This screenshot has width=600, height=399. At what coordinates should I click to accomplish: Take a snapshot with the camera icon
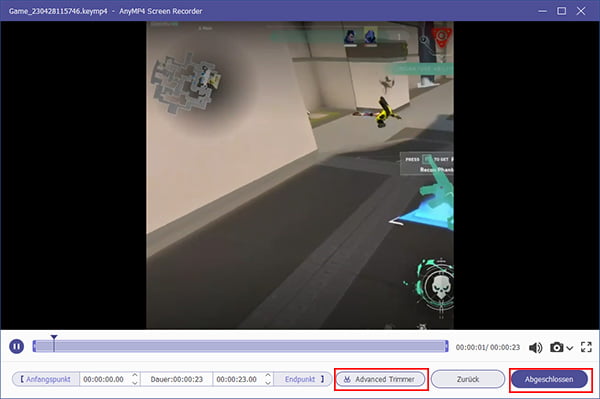[x=557, y=347]
